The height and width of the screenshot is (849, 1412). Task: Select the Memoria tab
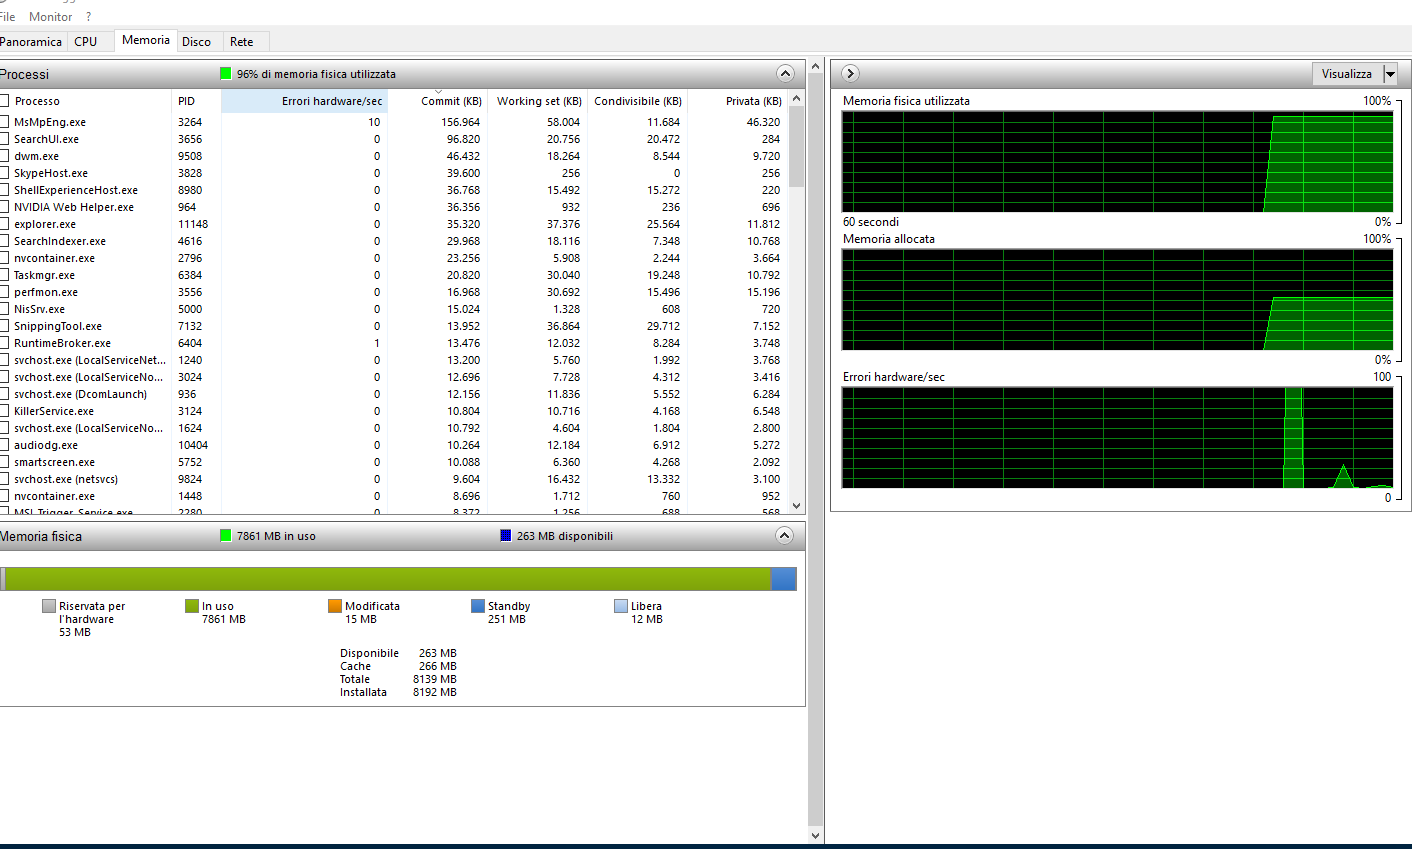click(146, 40)
